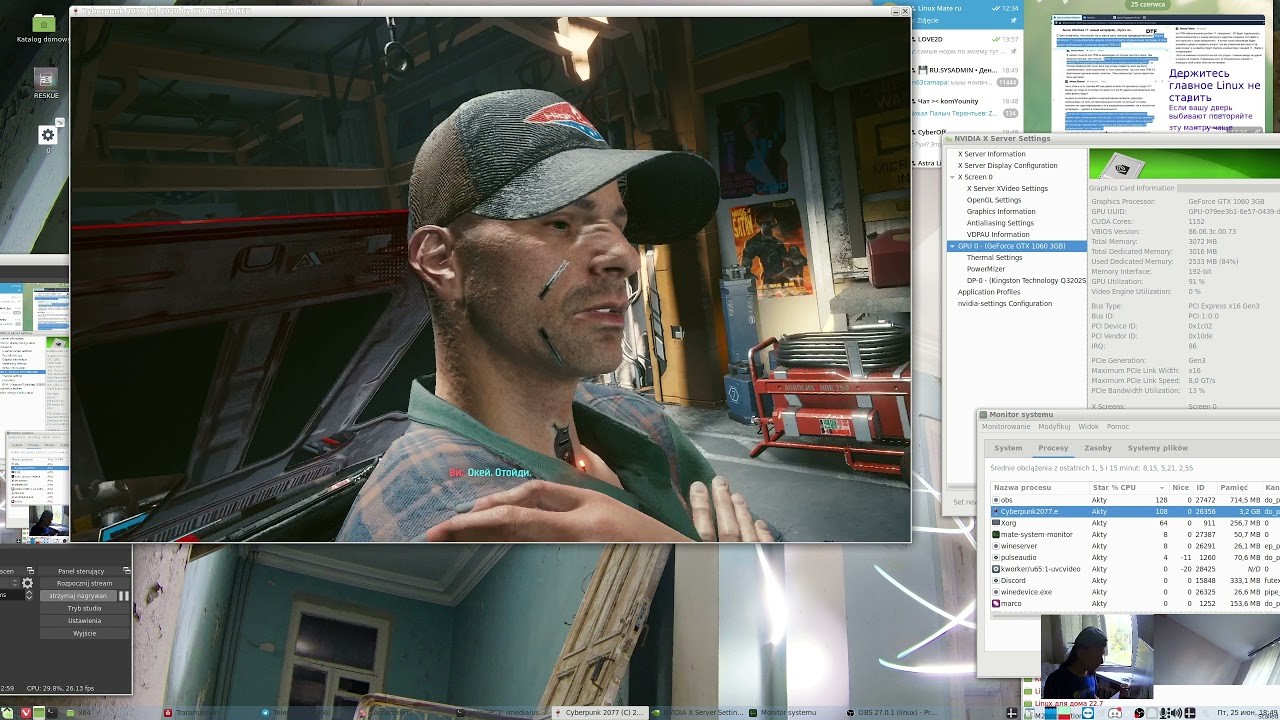This screenshot has height=720, width=1280.
Task: Select X Server Display Configuration item
Action: pos(1007,165)
